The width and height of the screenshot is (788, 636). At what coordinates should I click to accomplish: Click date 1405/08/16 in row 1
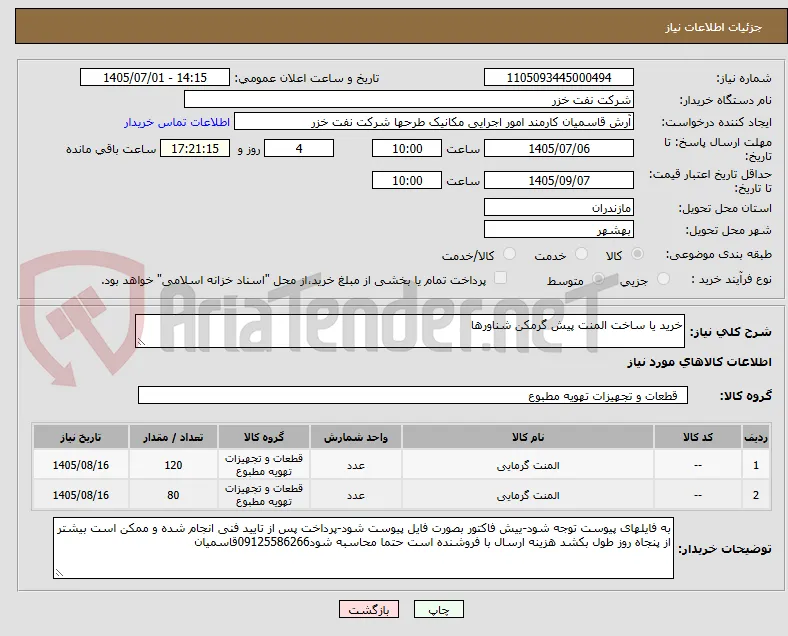[x=81, y=465]
